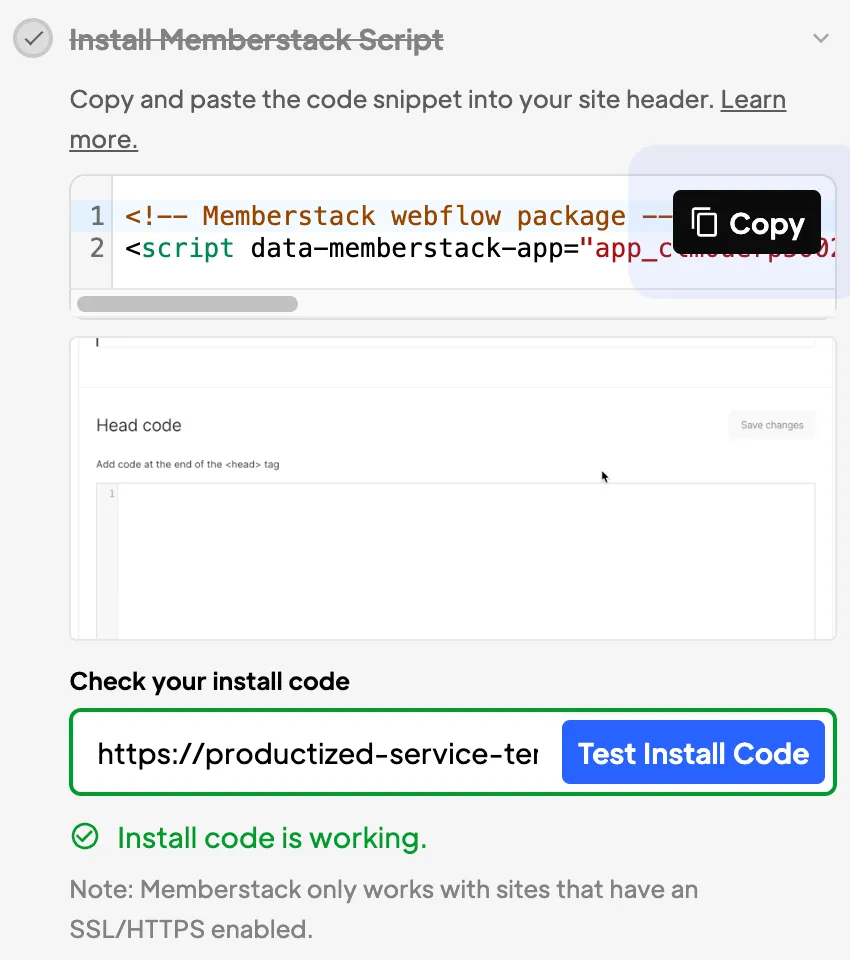850x960 pixels.
Task: Click the Head code editor area
Action: [x=456, y=560]
